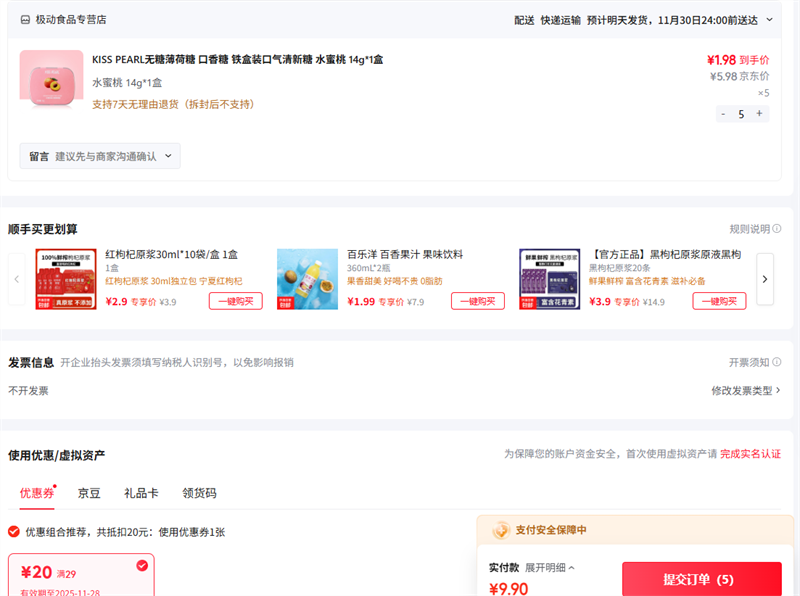Click the 开票须知 info icon
This screenshot has width=800, height=596.
777,362
